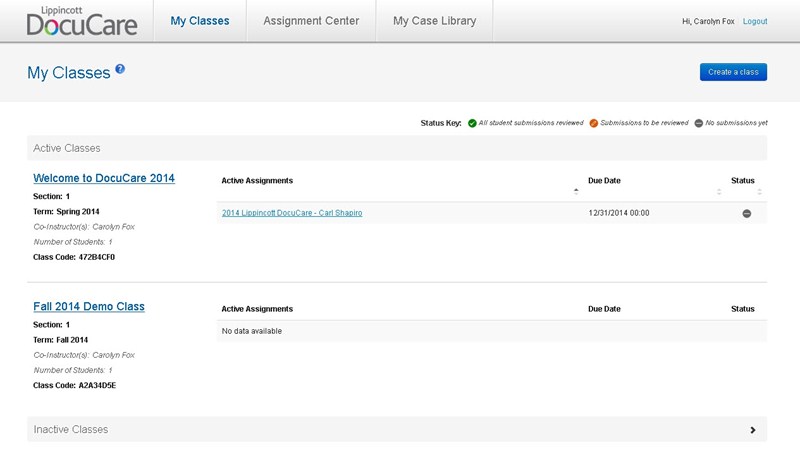Viewport: 800px width, 469px height.
Task: Select Class Code: 472B4CF0 text
Action: point(74,257)
